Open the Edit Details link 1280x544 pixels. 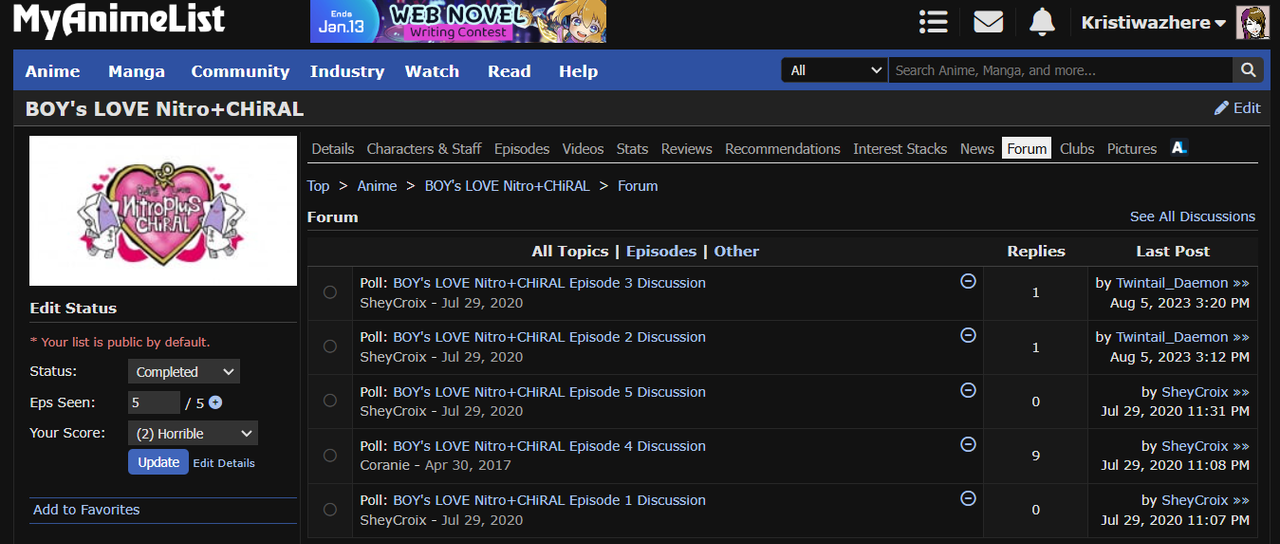[224, 463]
